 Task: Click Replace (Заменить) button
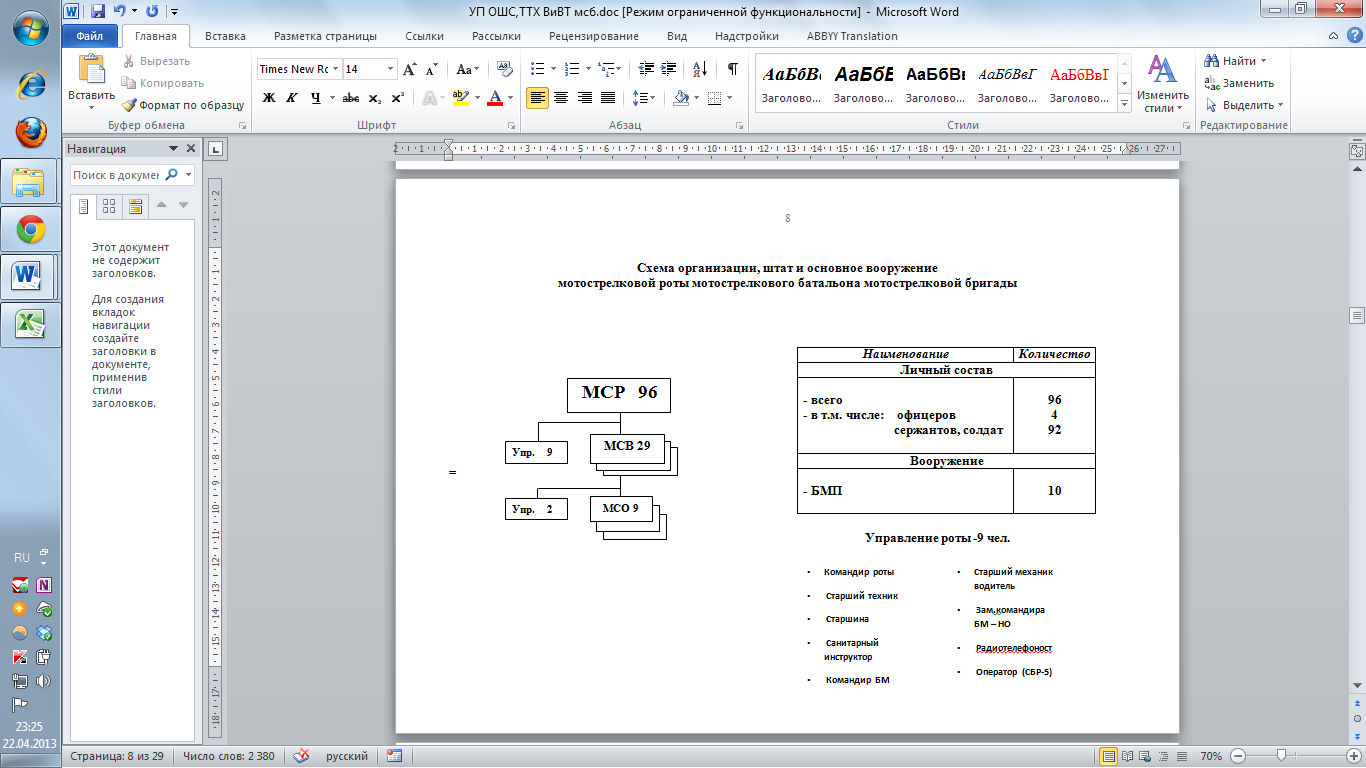click(x=1239, y=83)
